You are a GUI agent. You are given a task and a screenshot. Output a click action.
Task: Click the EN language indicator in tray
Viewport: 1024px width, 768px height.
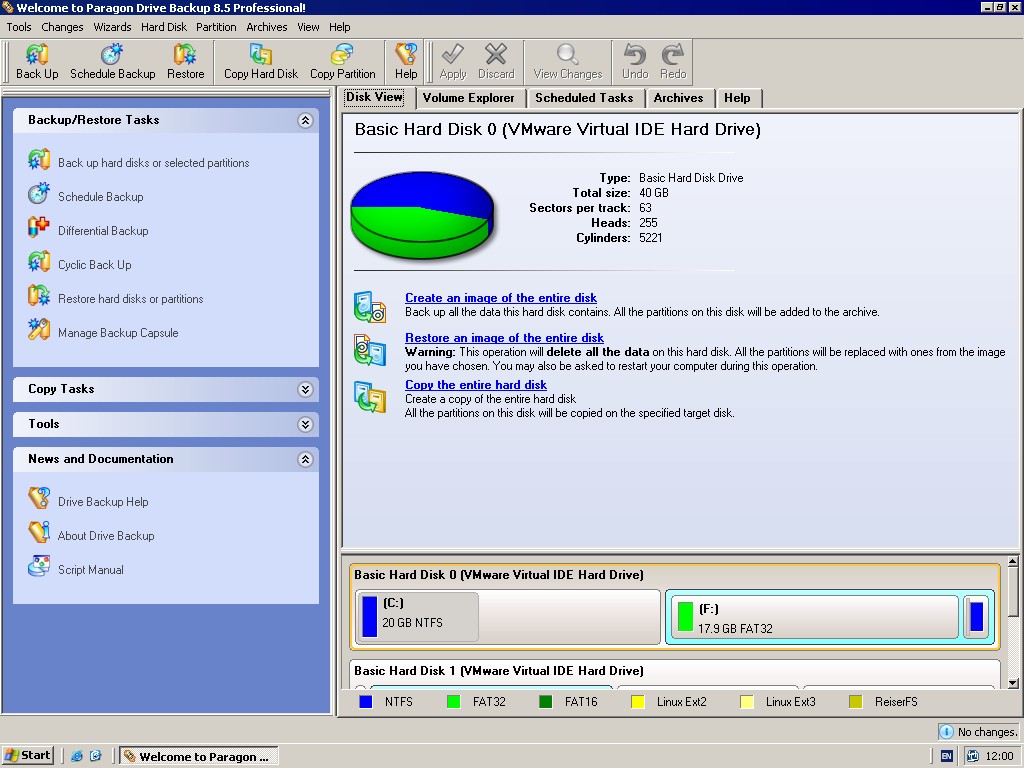point(947,756)
